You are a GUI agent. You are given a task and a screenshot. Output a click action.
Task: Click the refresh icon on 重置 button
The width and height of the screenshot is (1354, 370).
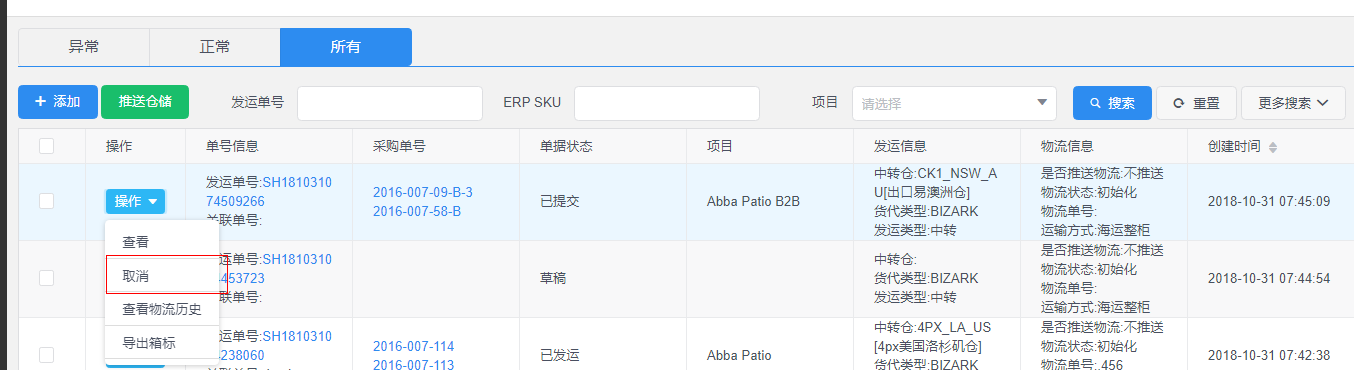click(x=1179, y=103)
